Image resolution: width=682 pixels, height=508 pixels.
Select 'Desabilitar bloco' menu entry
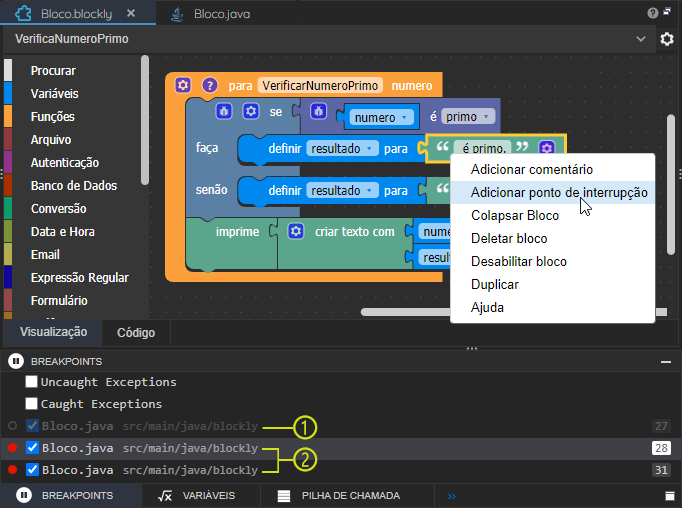point(552,261)
